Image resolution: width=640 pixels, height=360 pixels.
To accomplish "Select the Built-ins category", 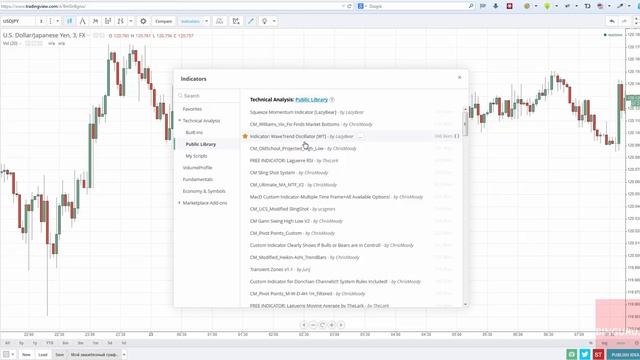I will tap(194, 133).
